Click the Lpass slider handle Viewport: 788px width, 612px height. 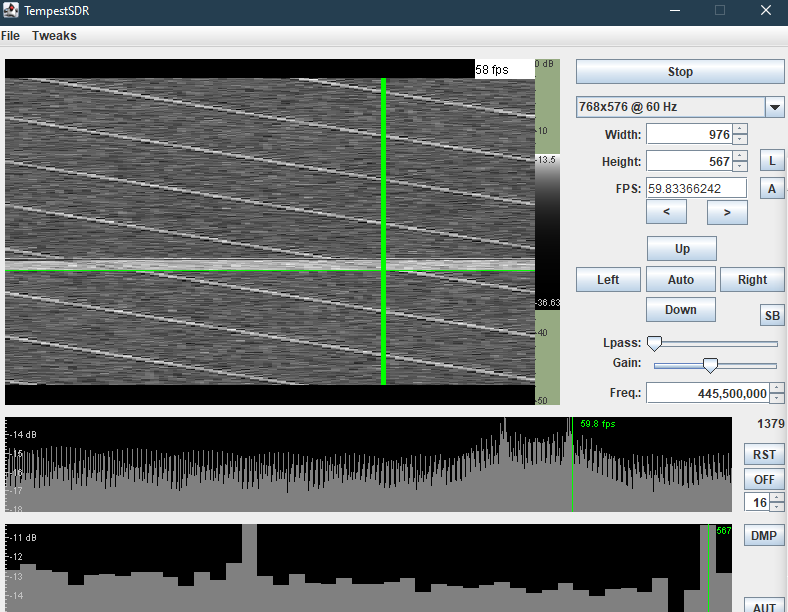pyautogui.click(x=655, y=343)
